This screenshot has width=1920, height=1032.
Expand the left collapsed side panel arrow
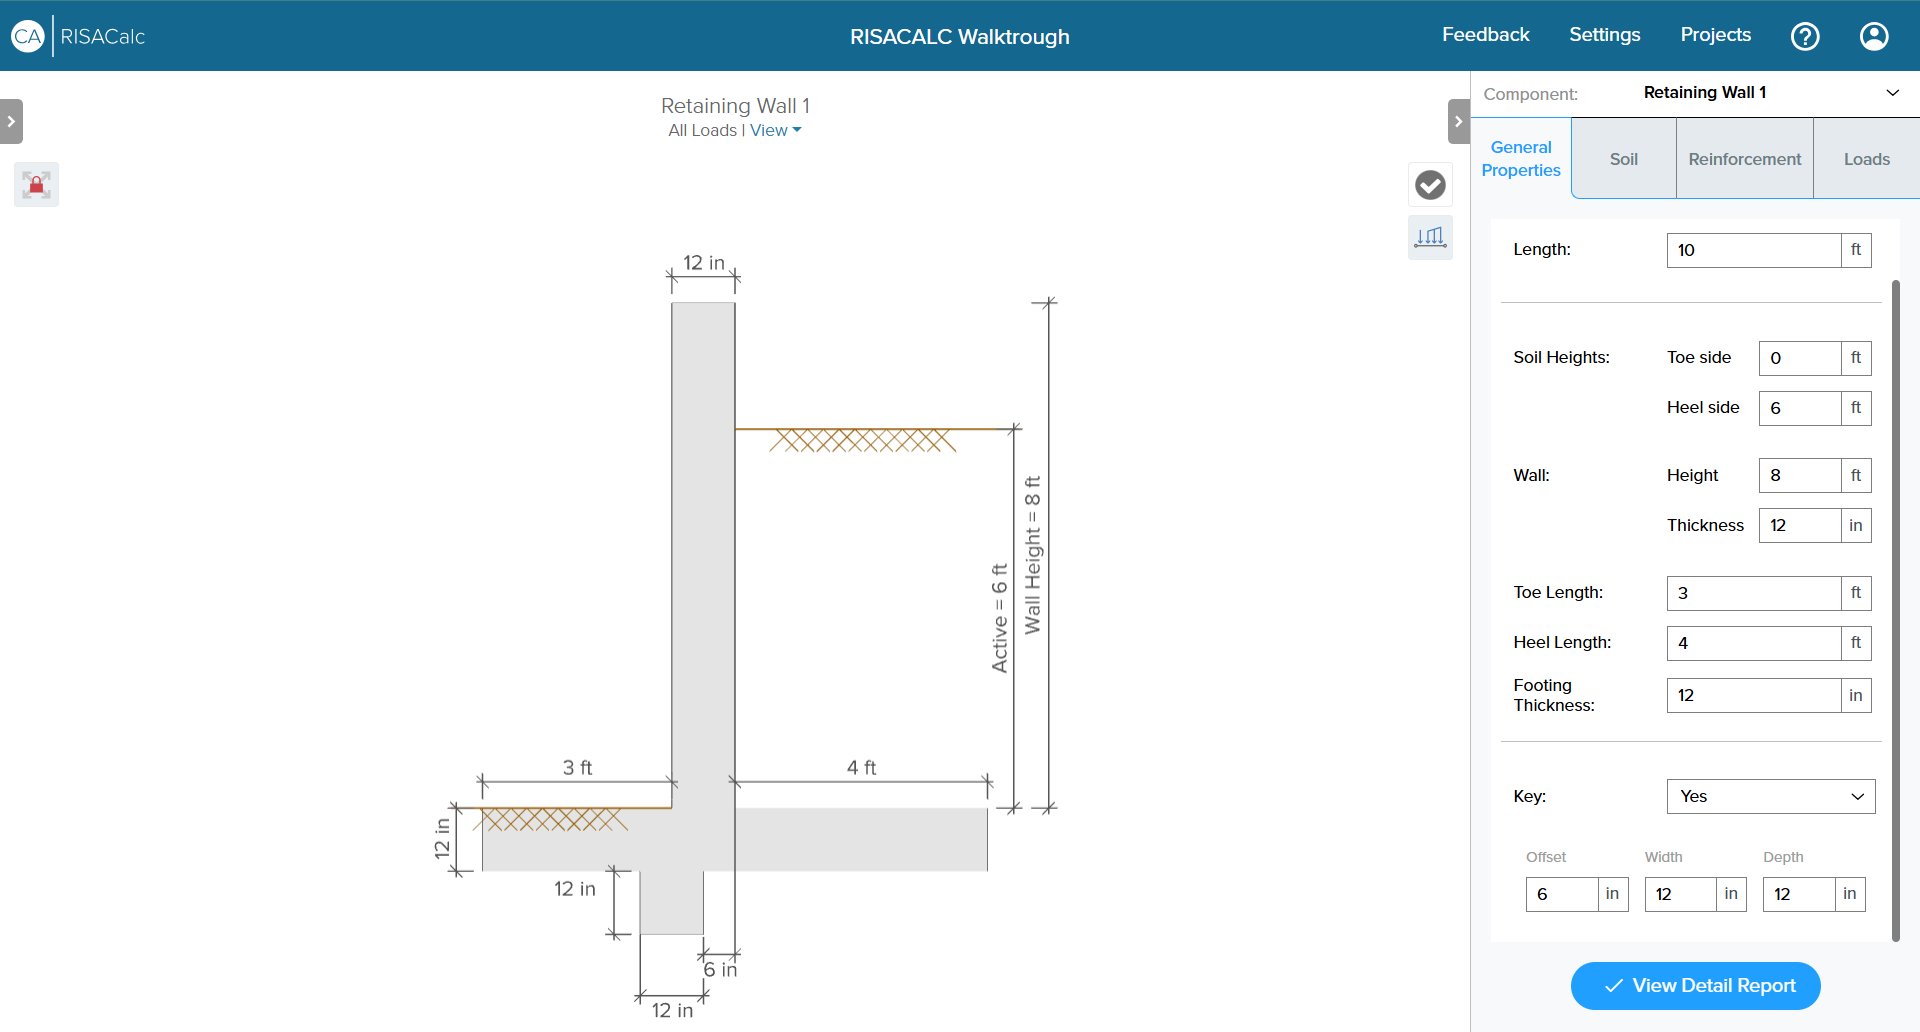point(11,122)
